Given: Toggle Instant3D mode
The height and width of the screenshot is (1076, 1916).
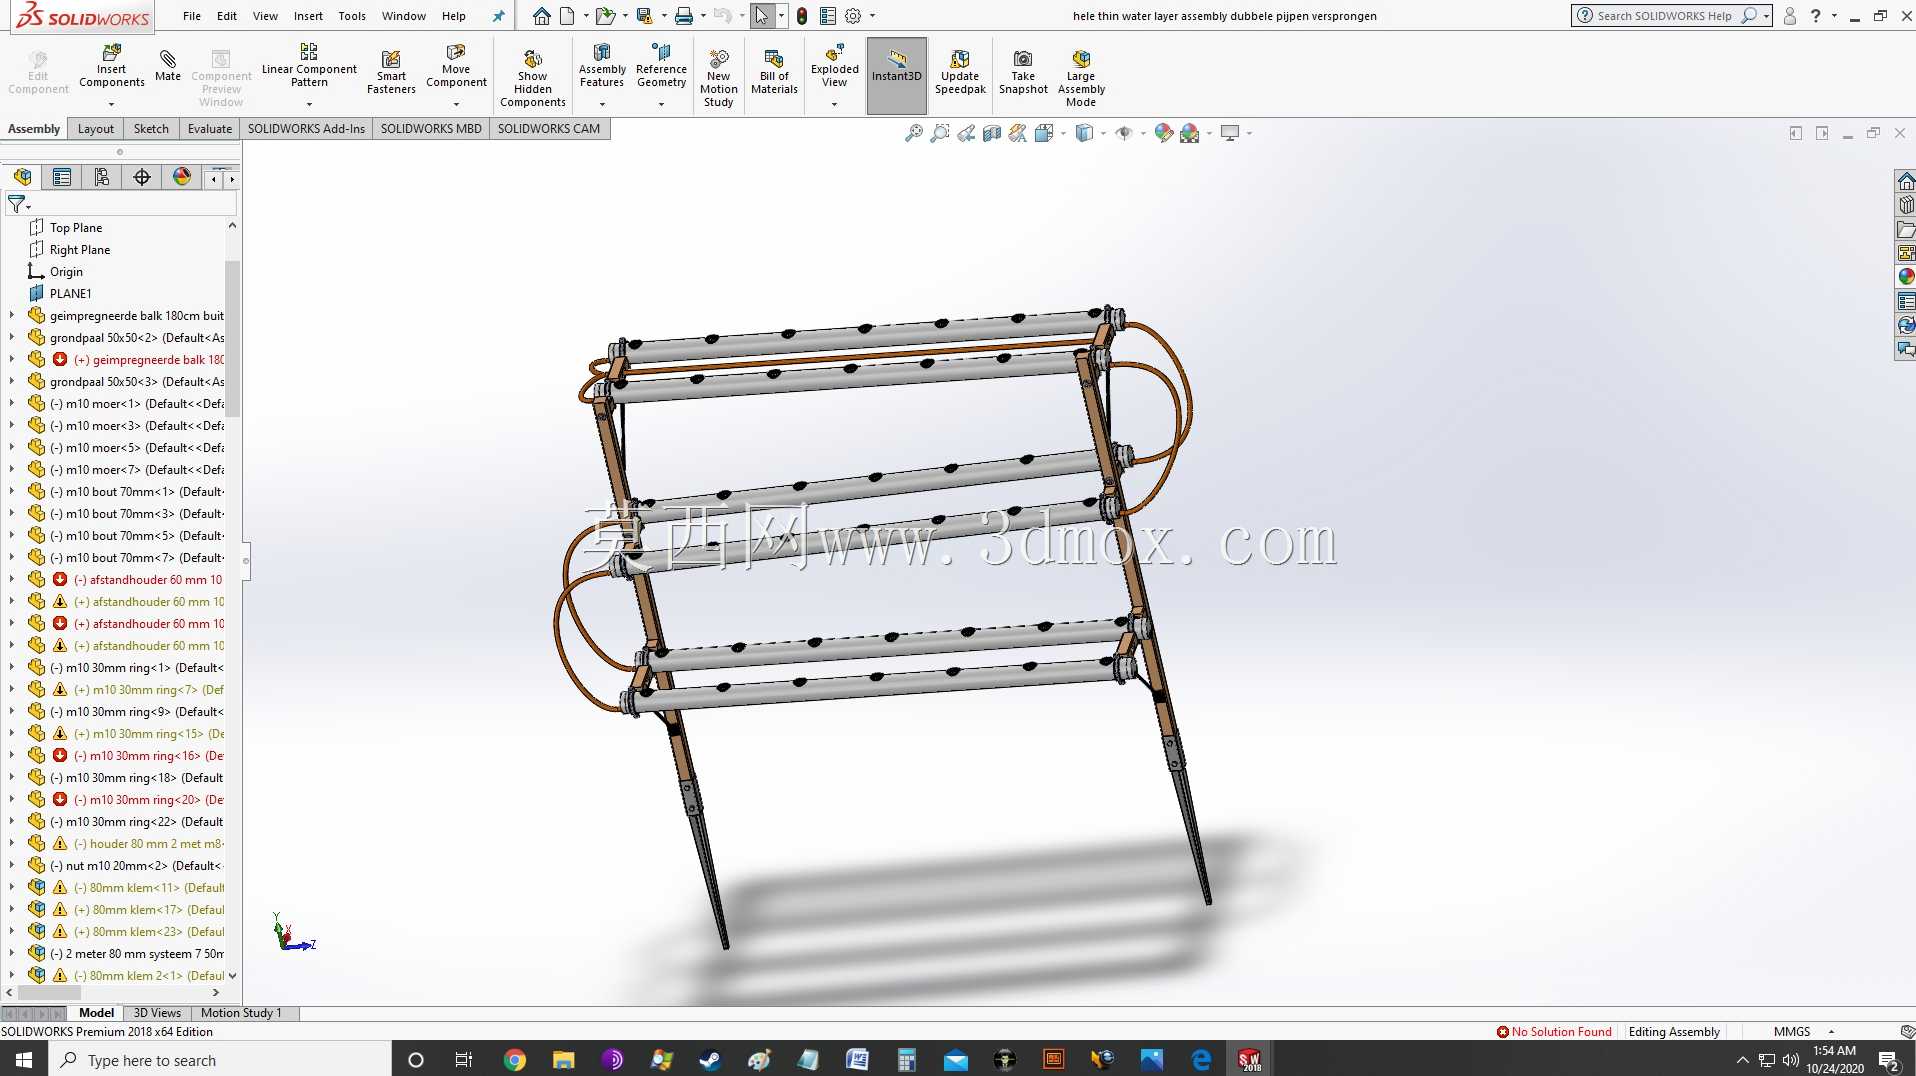Looking at the screenshot, I should point(897,76).
